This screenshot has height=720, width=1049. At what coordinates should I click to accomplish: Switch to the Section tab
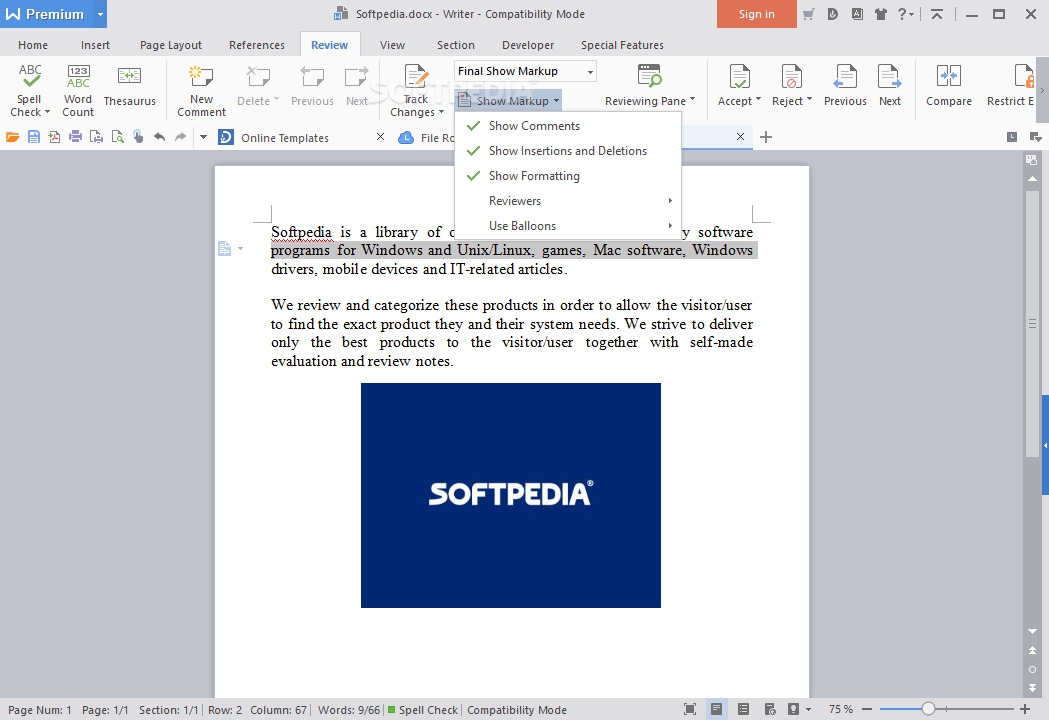456,45
